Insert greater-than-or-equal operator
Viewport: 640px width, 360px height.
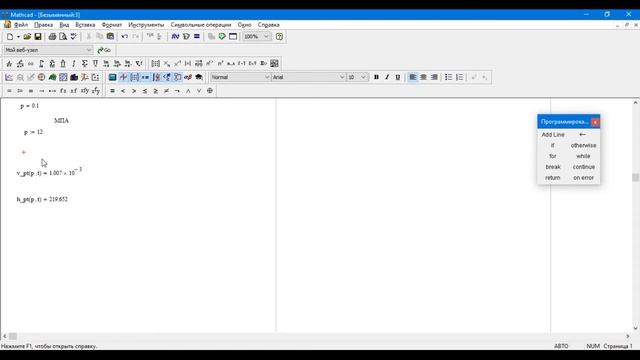[156, 91]
